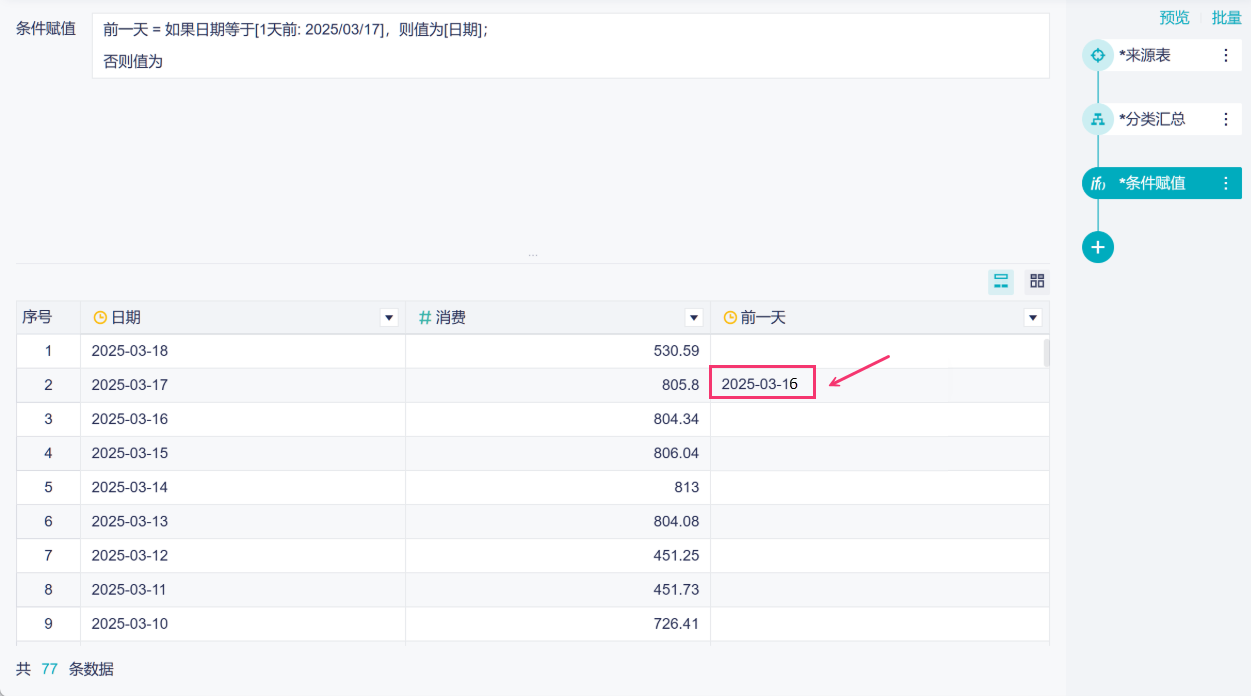Select date cell 2025-03-15
1251x696 pixels.
point(130,453)
